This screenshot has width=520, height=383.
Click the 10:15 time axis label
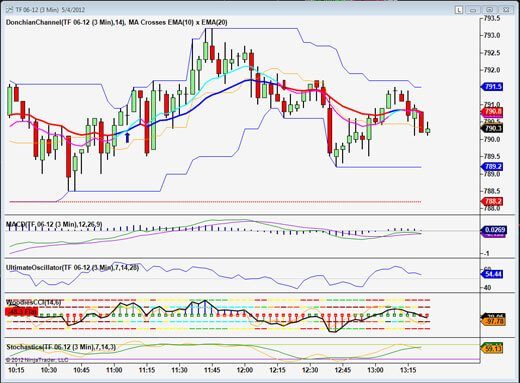point(16,370)
